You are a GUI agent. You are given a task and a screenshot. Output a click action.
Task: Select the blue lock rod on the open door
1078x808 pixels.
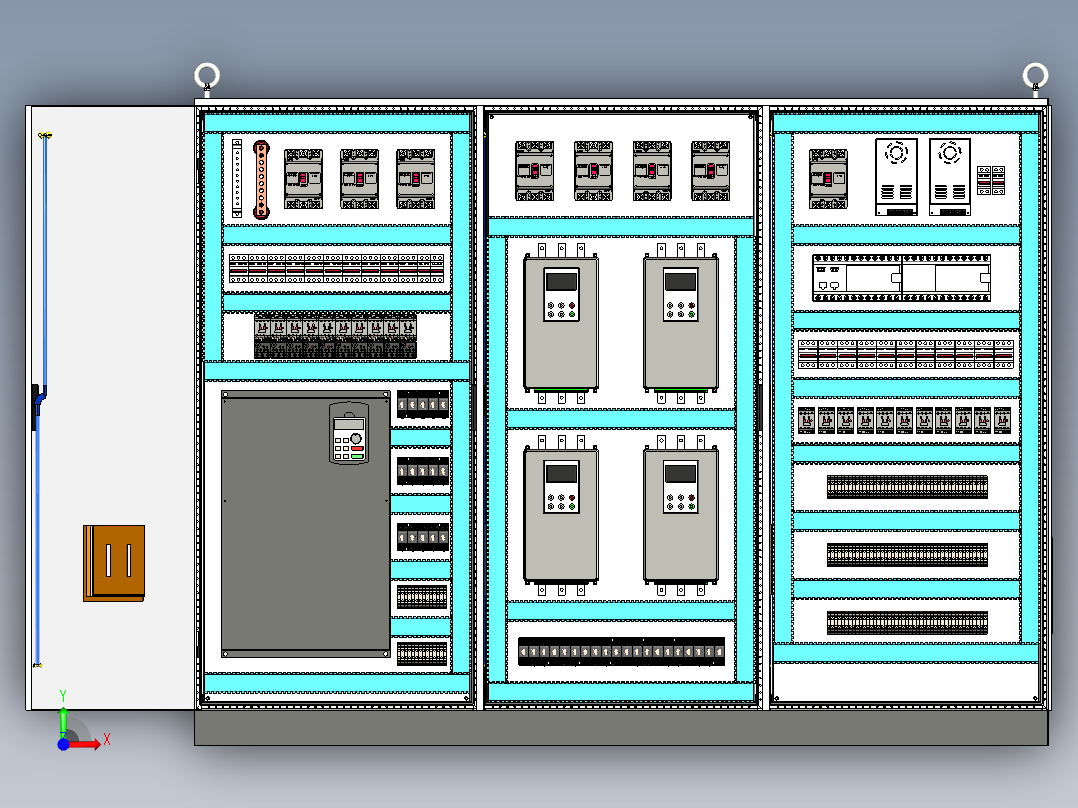pos(41,400)
